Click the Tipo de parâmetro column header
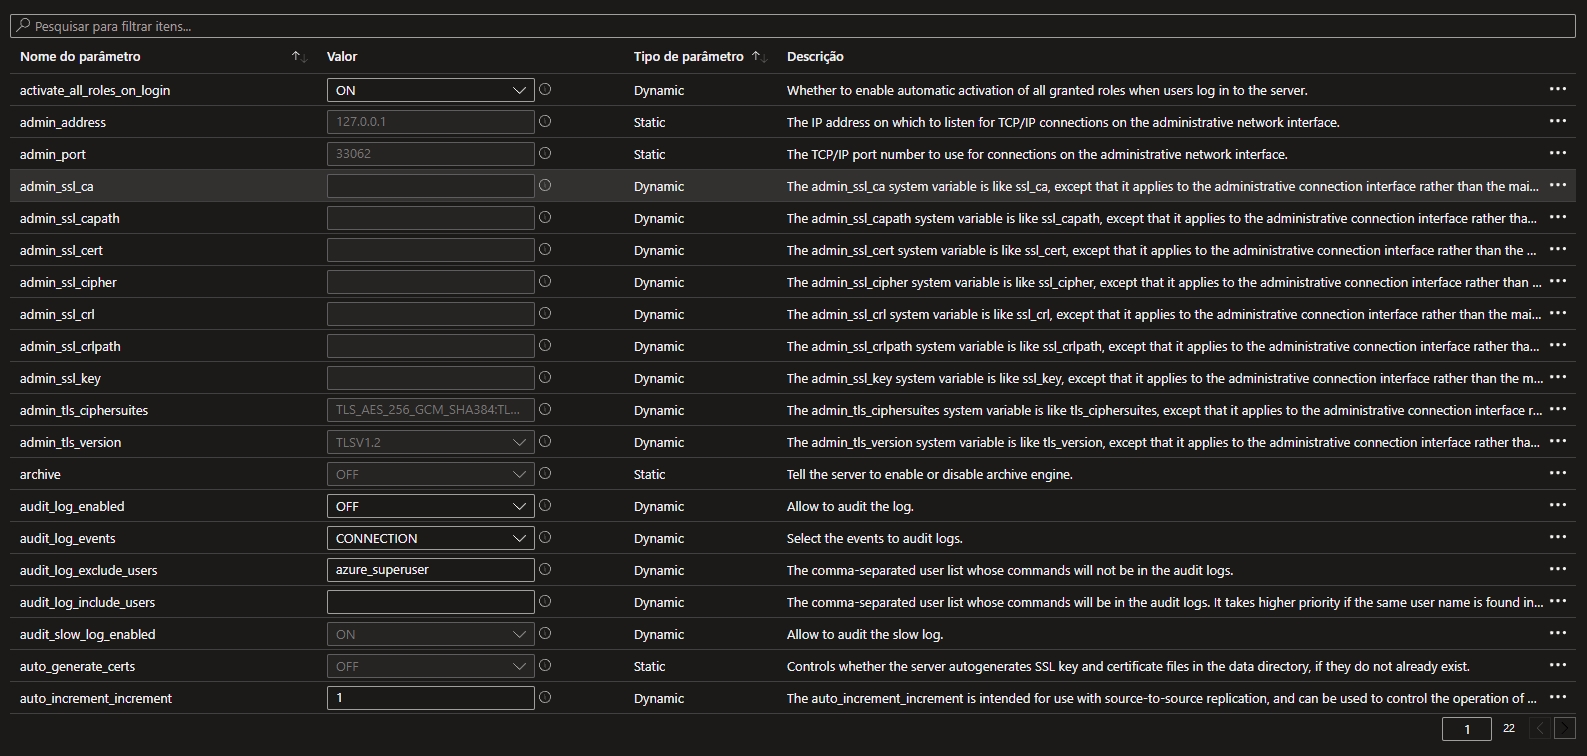This screenshot has height=756, width=1587. click(x=688, y=57)
